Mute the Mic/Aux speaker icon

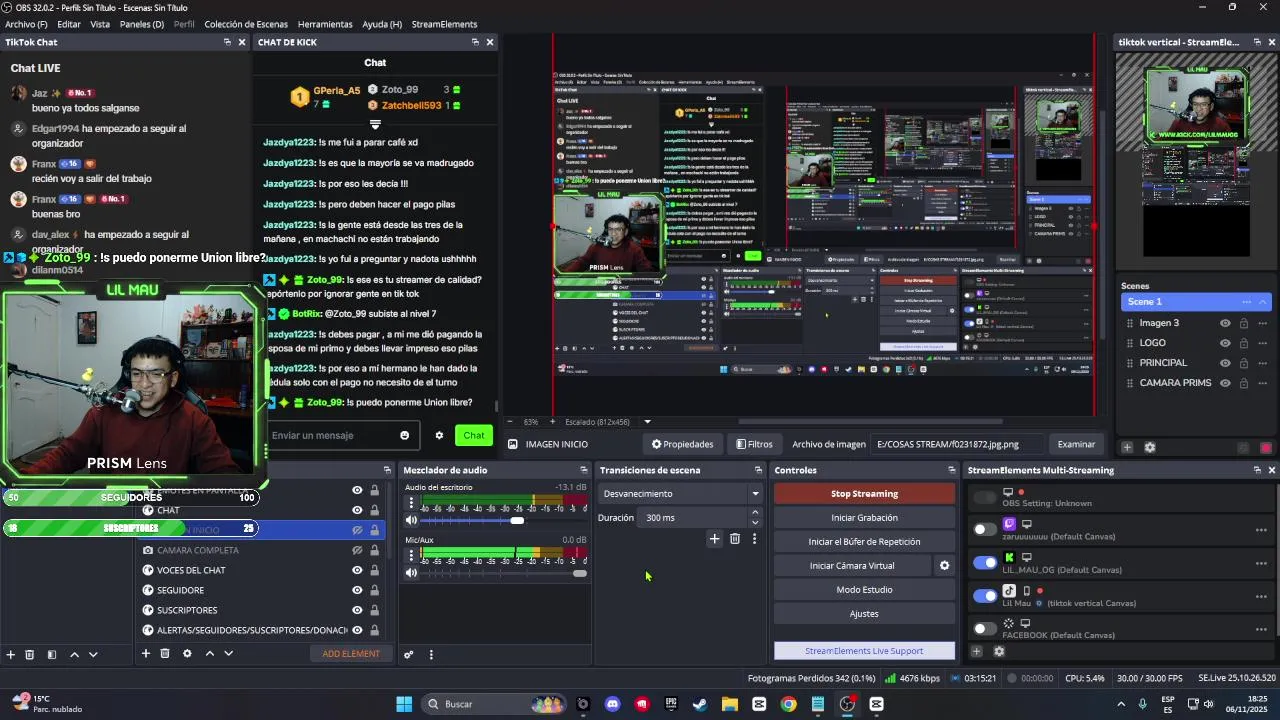[411, 573]
